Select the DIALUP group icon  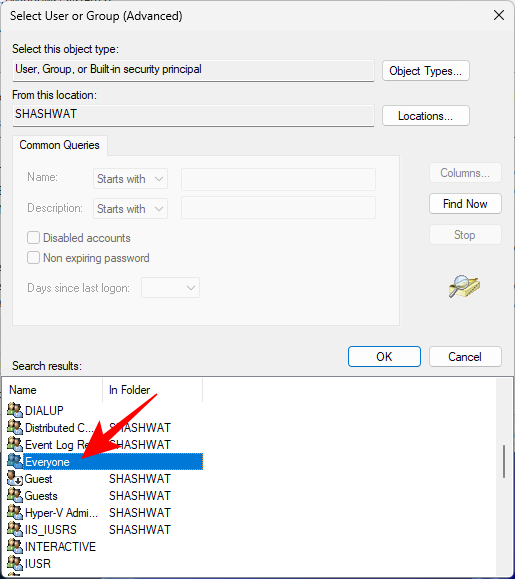pyautogui.click(x=15, y=410)
